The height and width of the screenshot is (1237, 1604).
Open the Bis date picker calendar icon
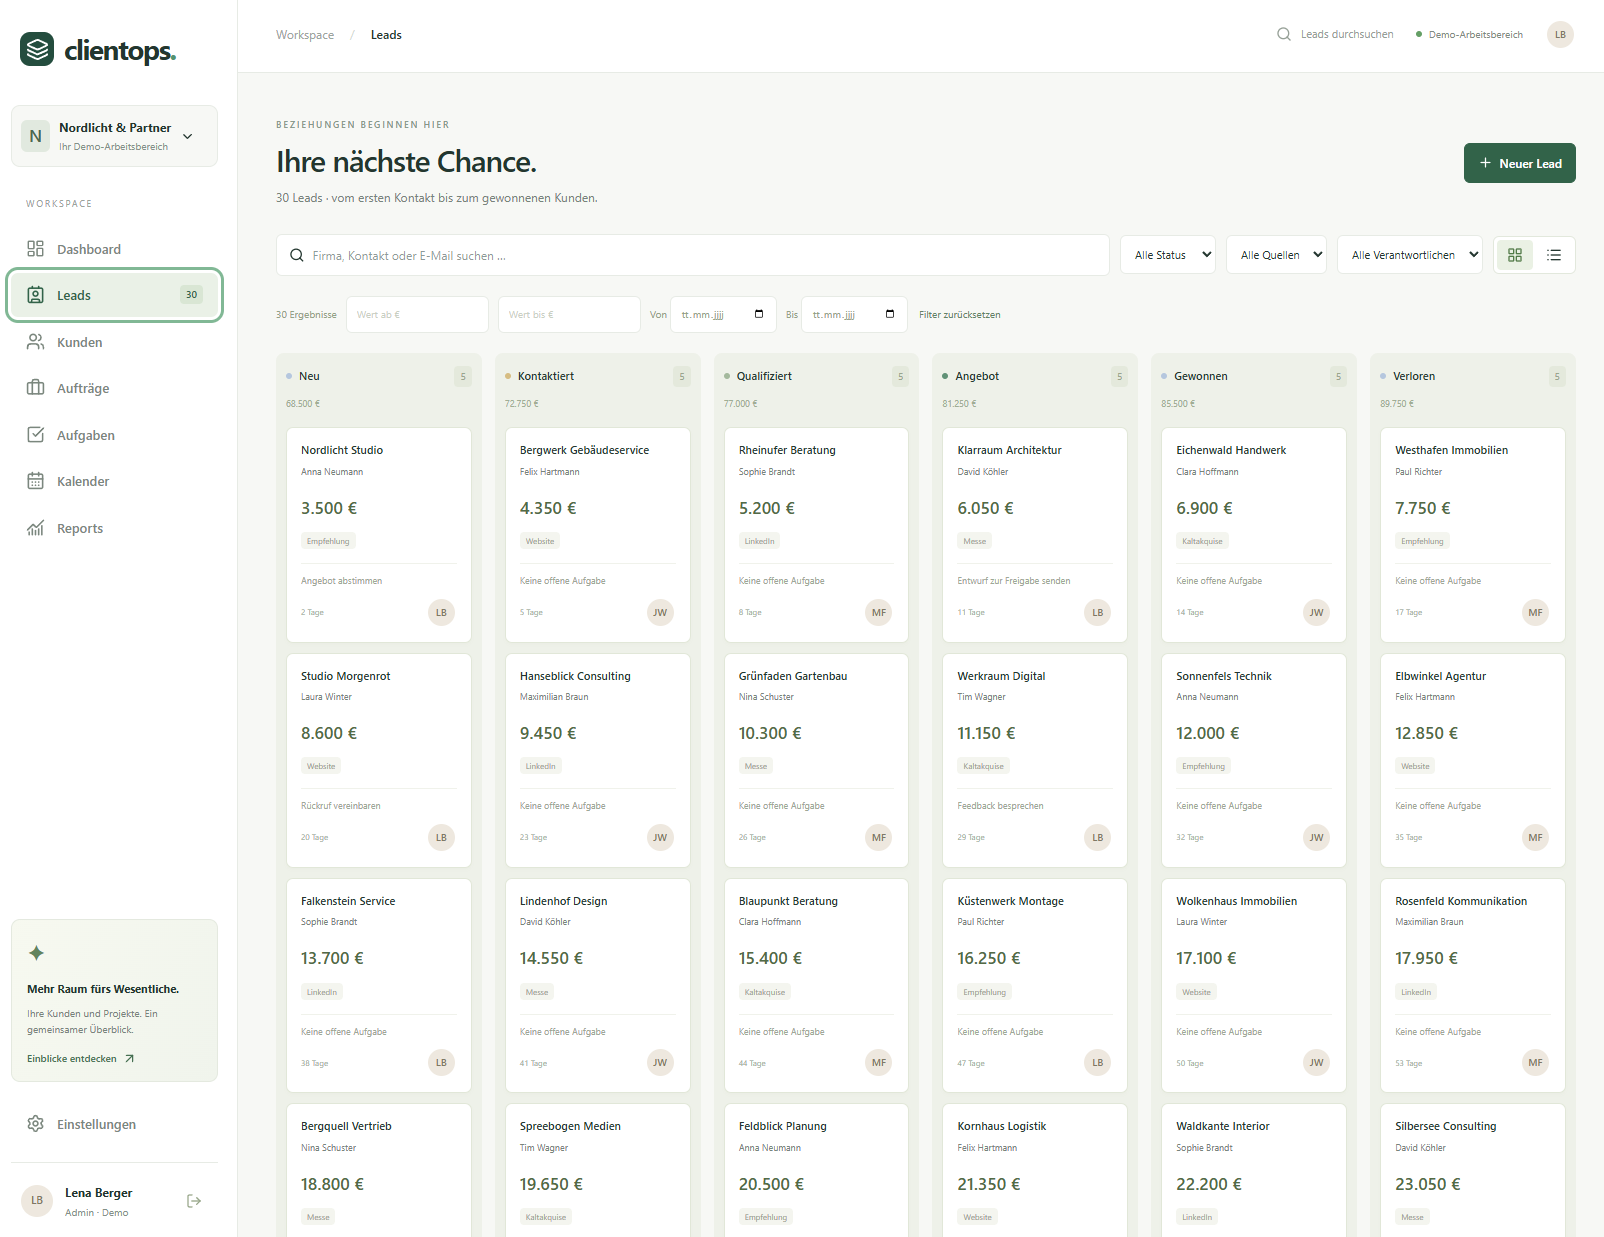[890, 314]
